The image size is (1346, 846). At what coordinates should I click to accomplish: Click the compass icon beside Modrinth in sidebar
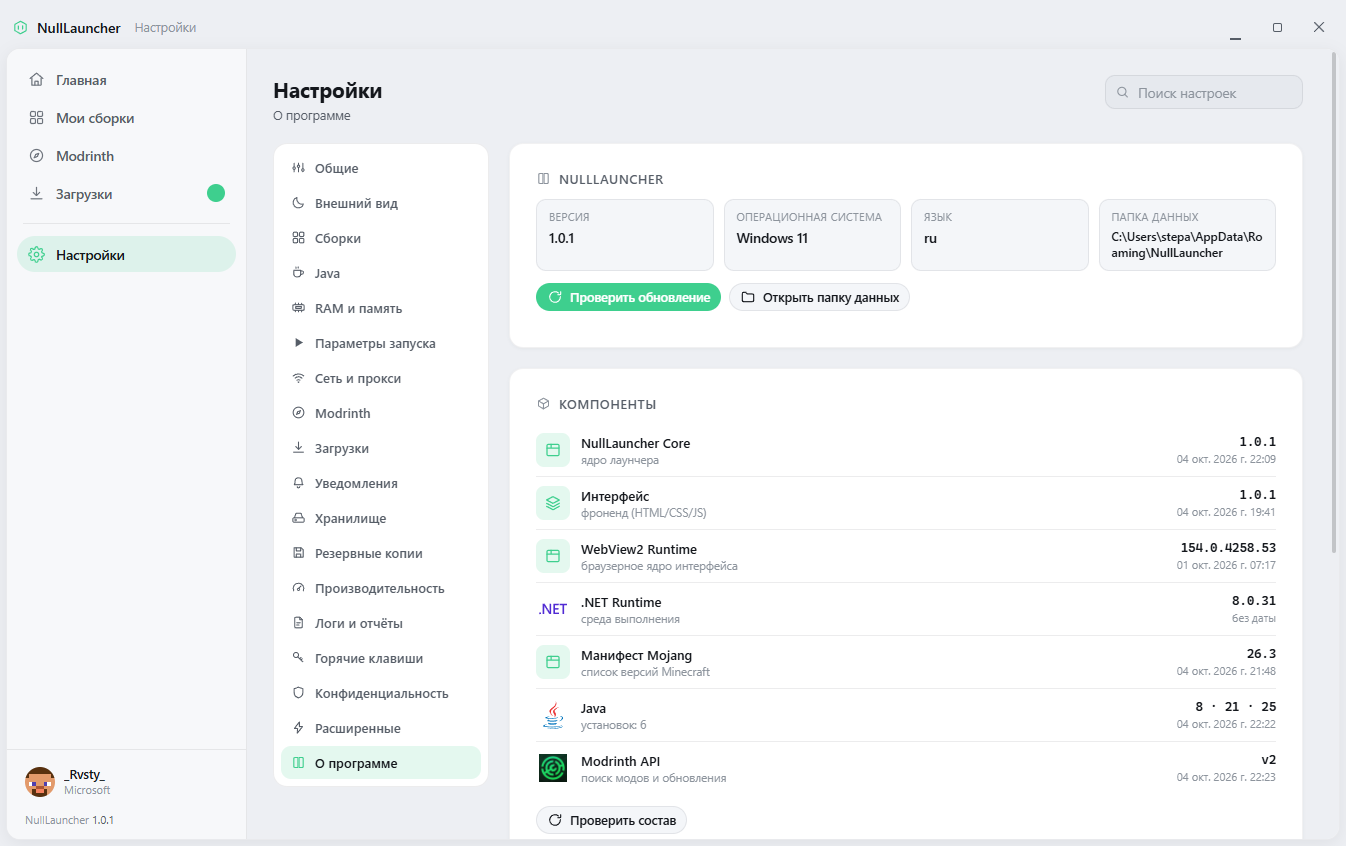(37, 156)
